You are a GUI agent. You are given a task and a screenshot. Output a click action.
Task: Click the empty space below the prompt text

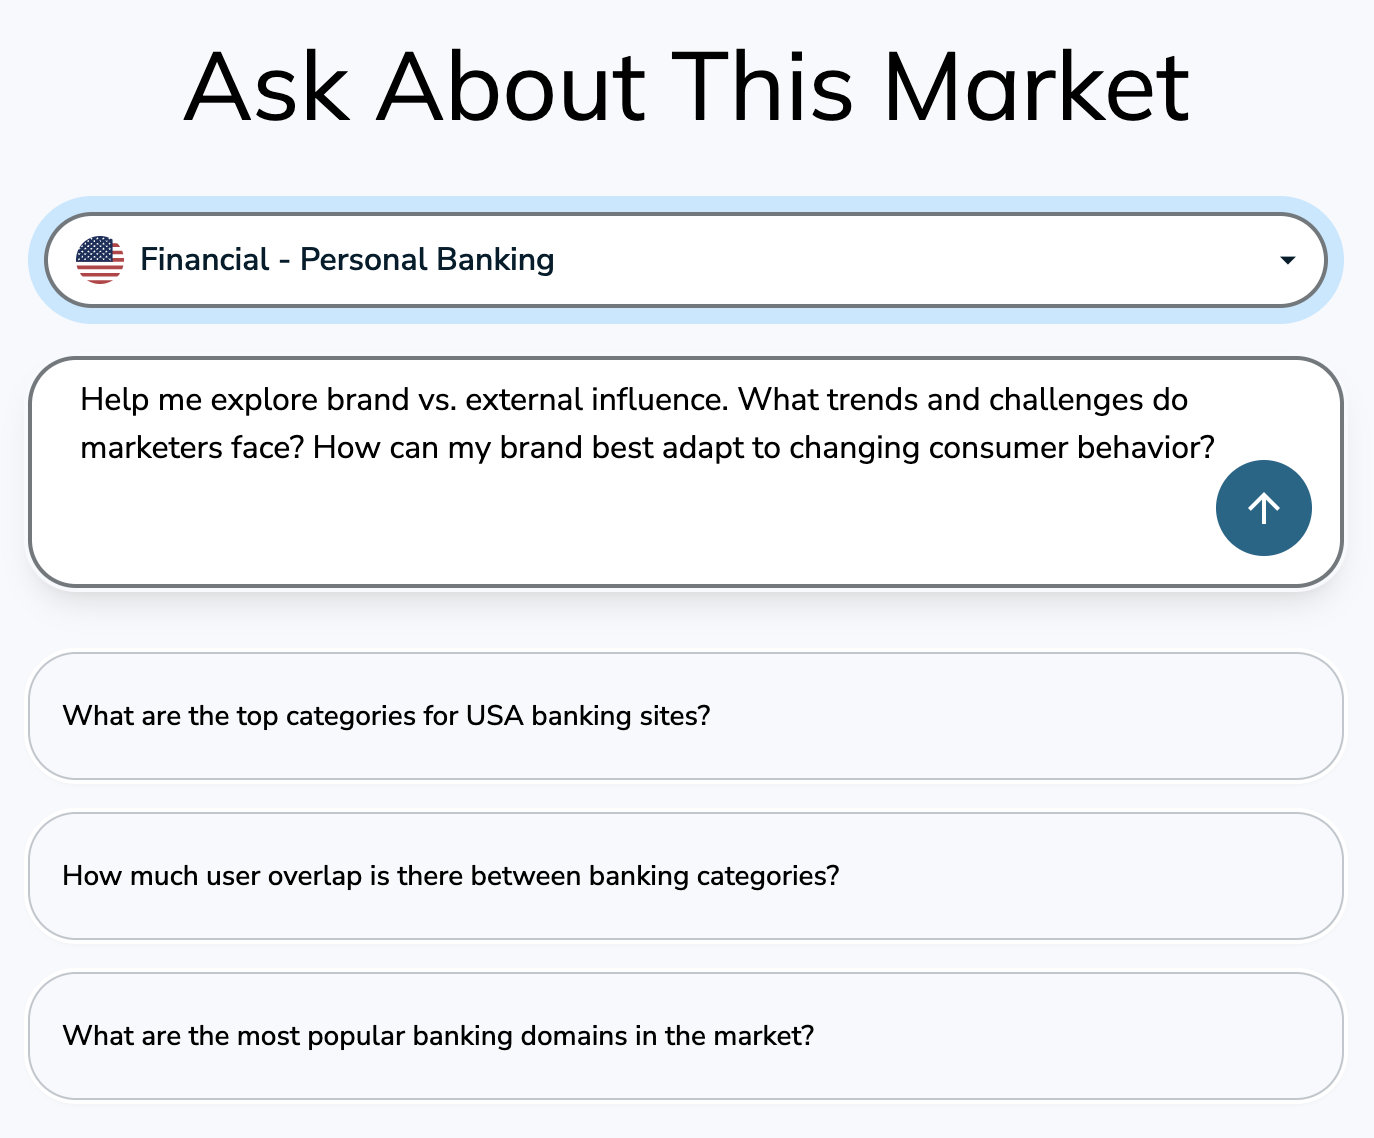pos(600,530)
